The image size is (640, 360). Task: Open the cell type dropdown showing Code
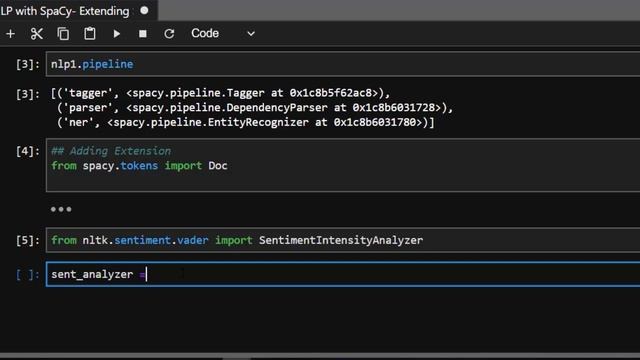point(223,33)
